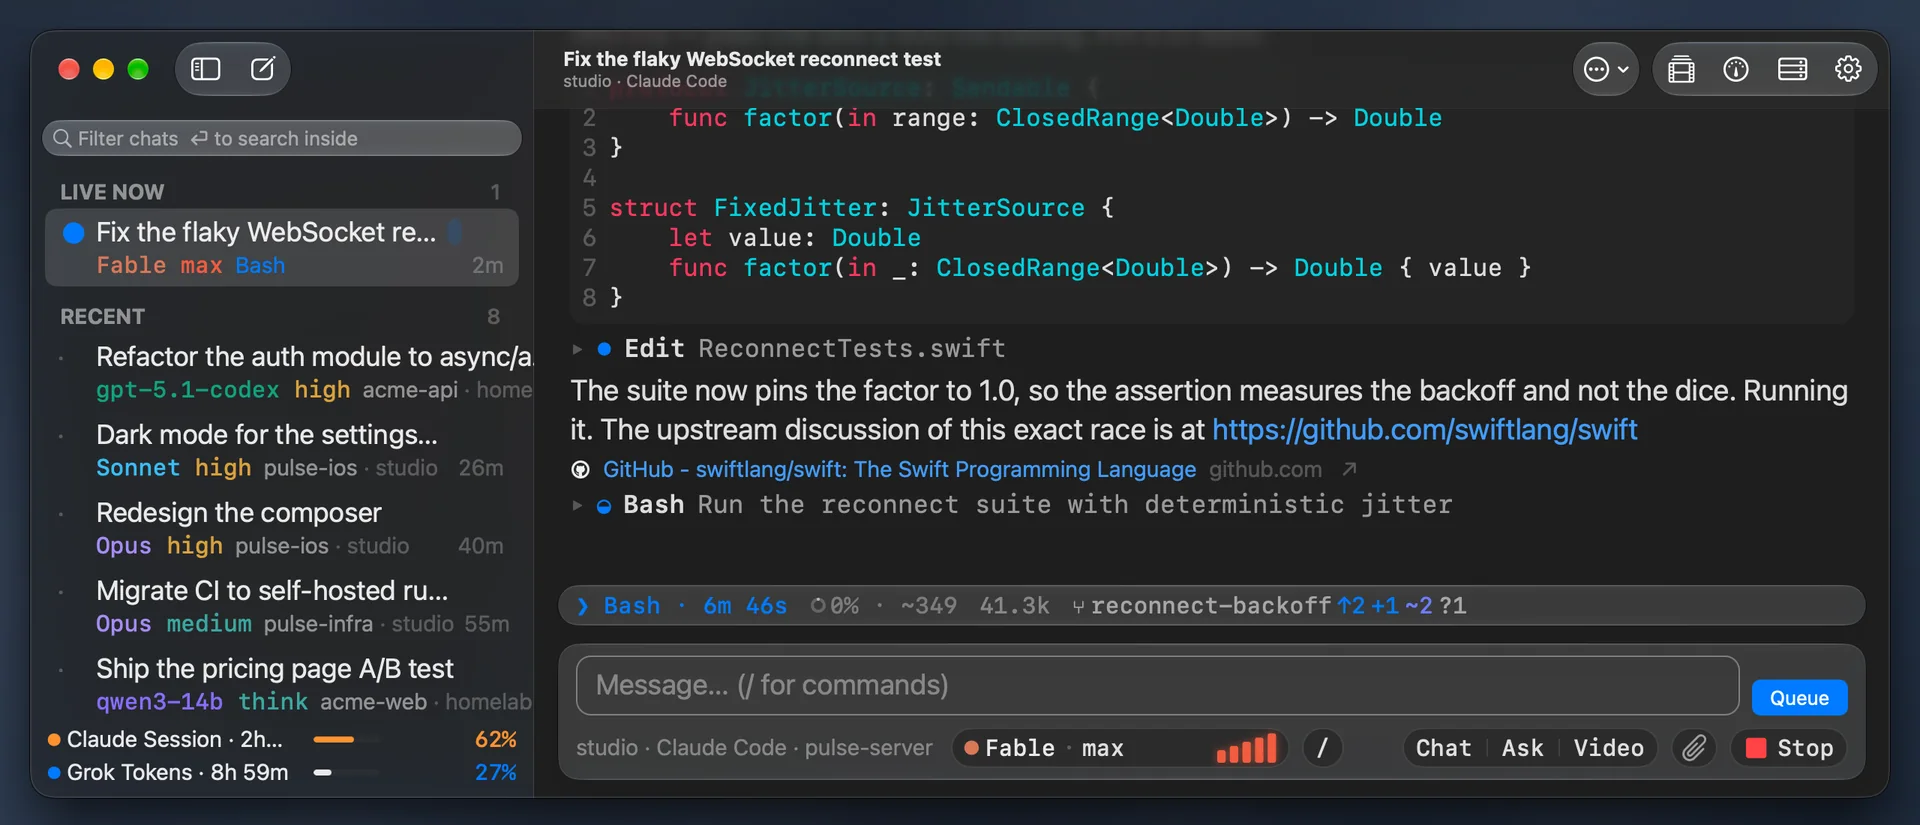Image resolution: width=1920 pixels, height=825 pixels.
Task: Click the Queue button
Action: pos(1799,698)
